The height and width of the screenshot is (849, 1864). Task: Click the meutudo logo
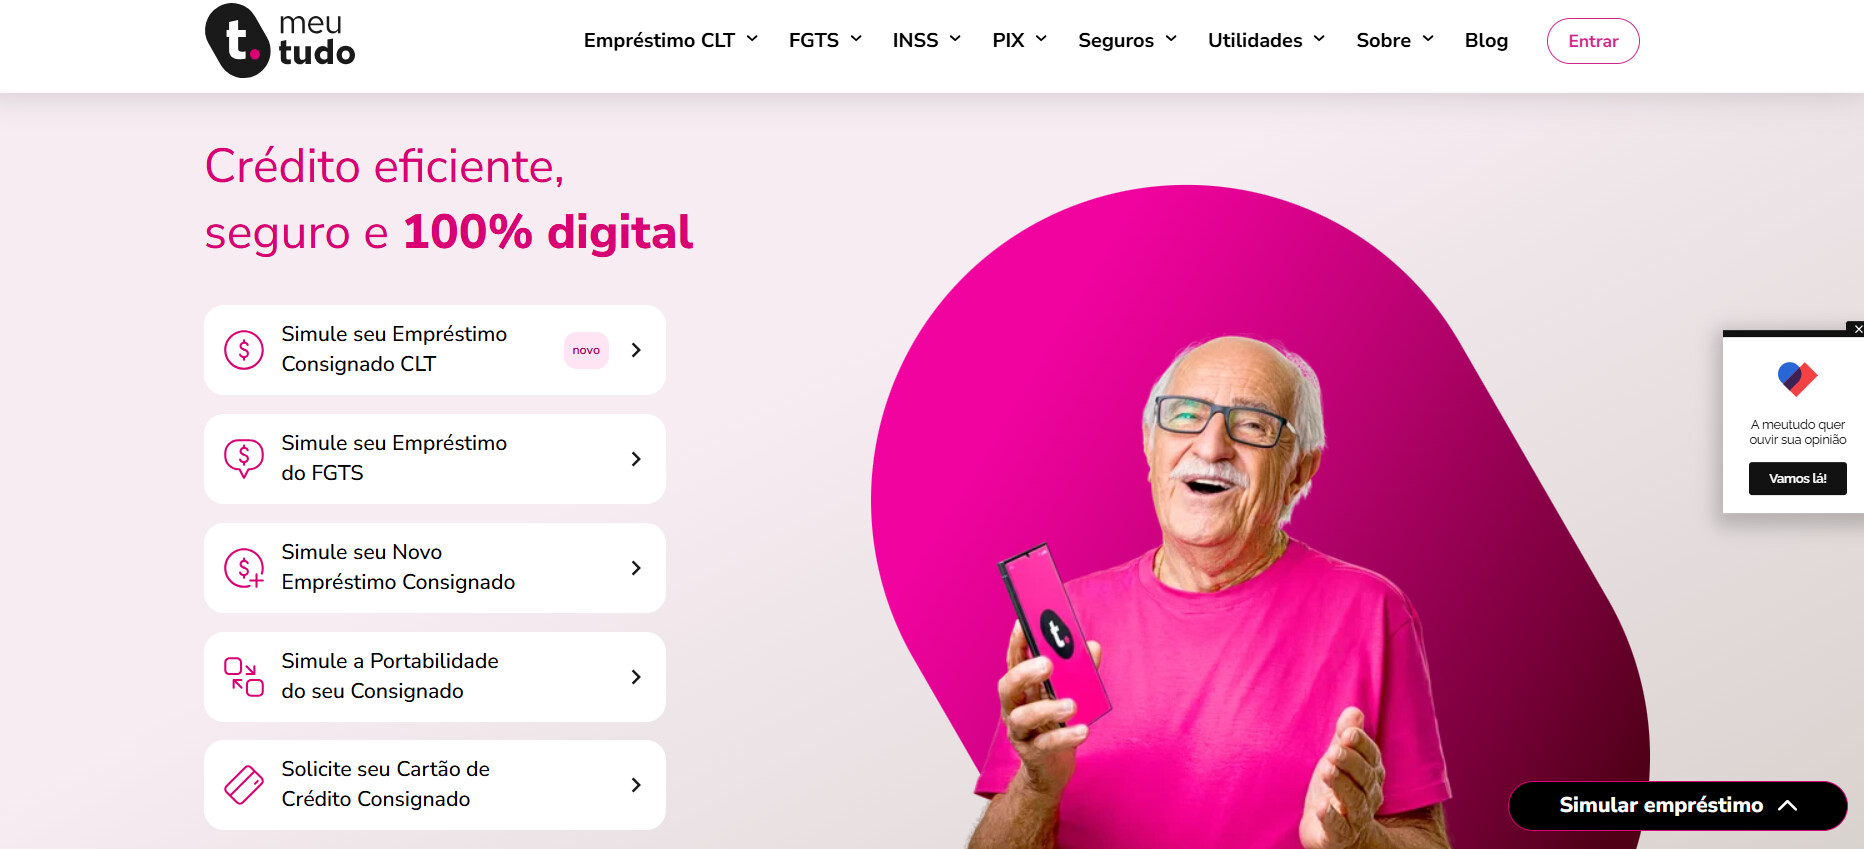click(280, 41)
